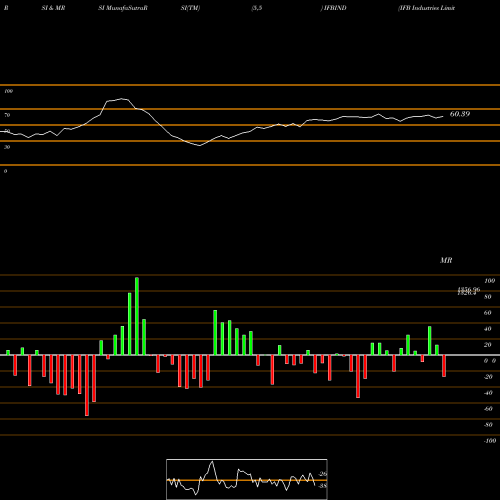Open the mini chart thumbnail at bottom
The height and width of the screenshot is (500, 500).
[247, 479]
